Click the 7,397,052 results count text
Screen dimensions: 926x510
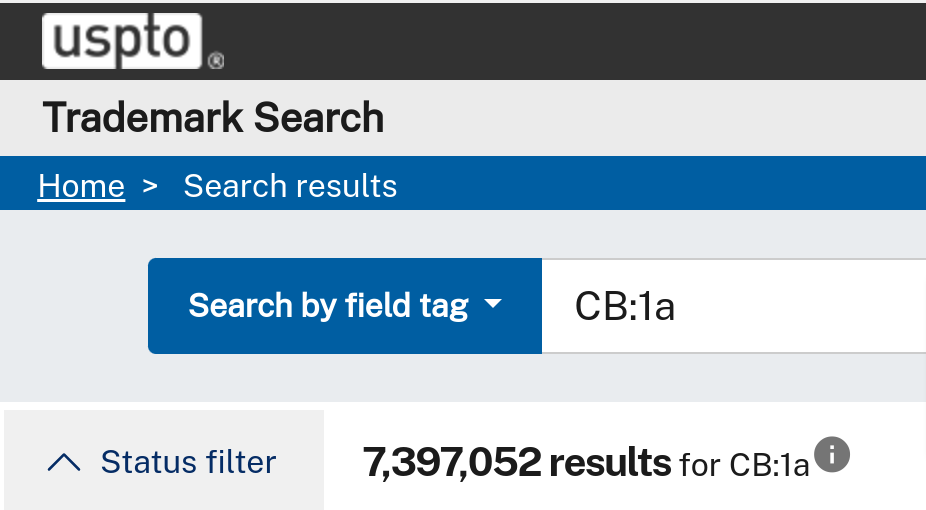coord(517,462)
